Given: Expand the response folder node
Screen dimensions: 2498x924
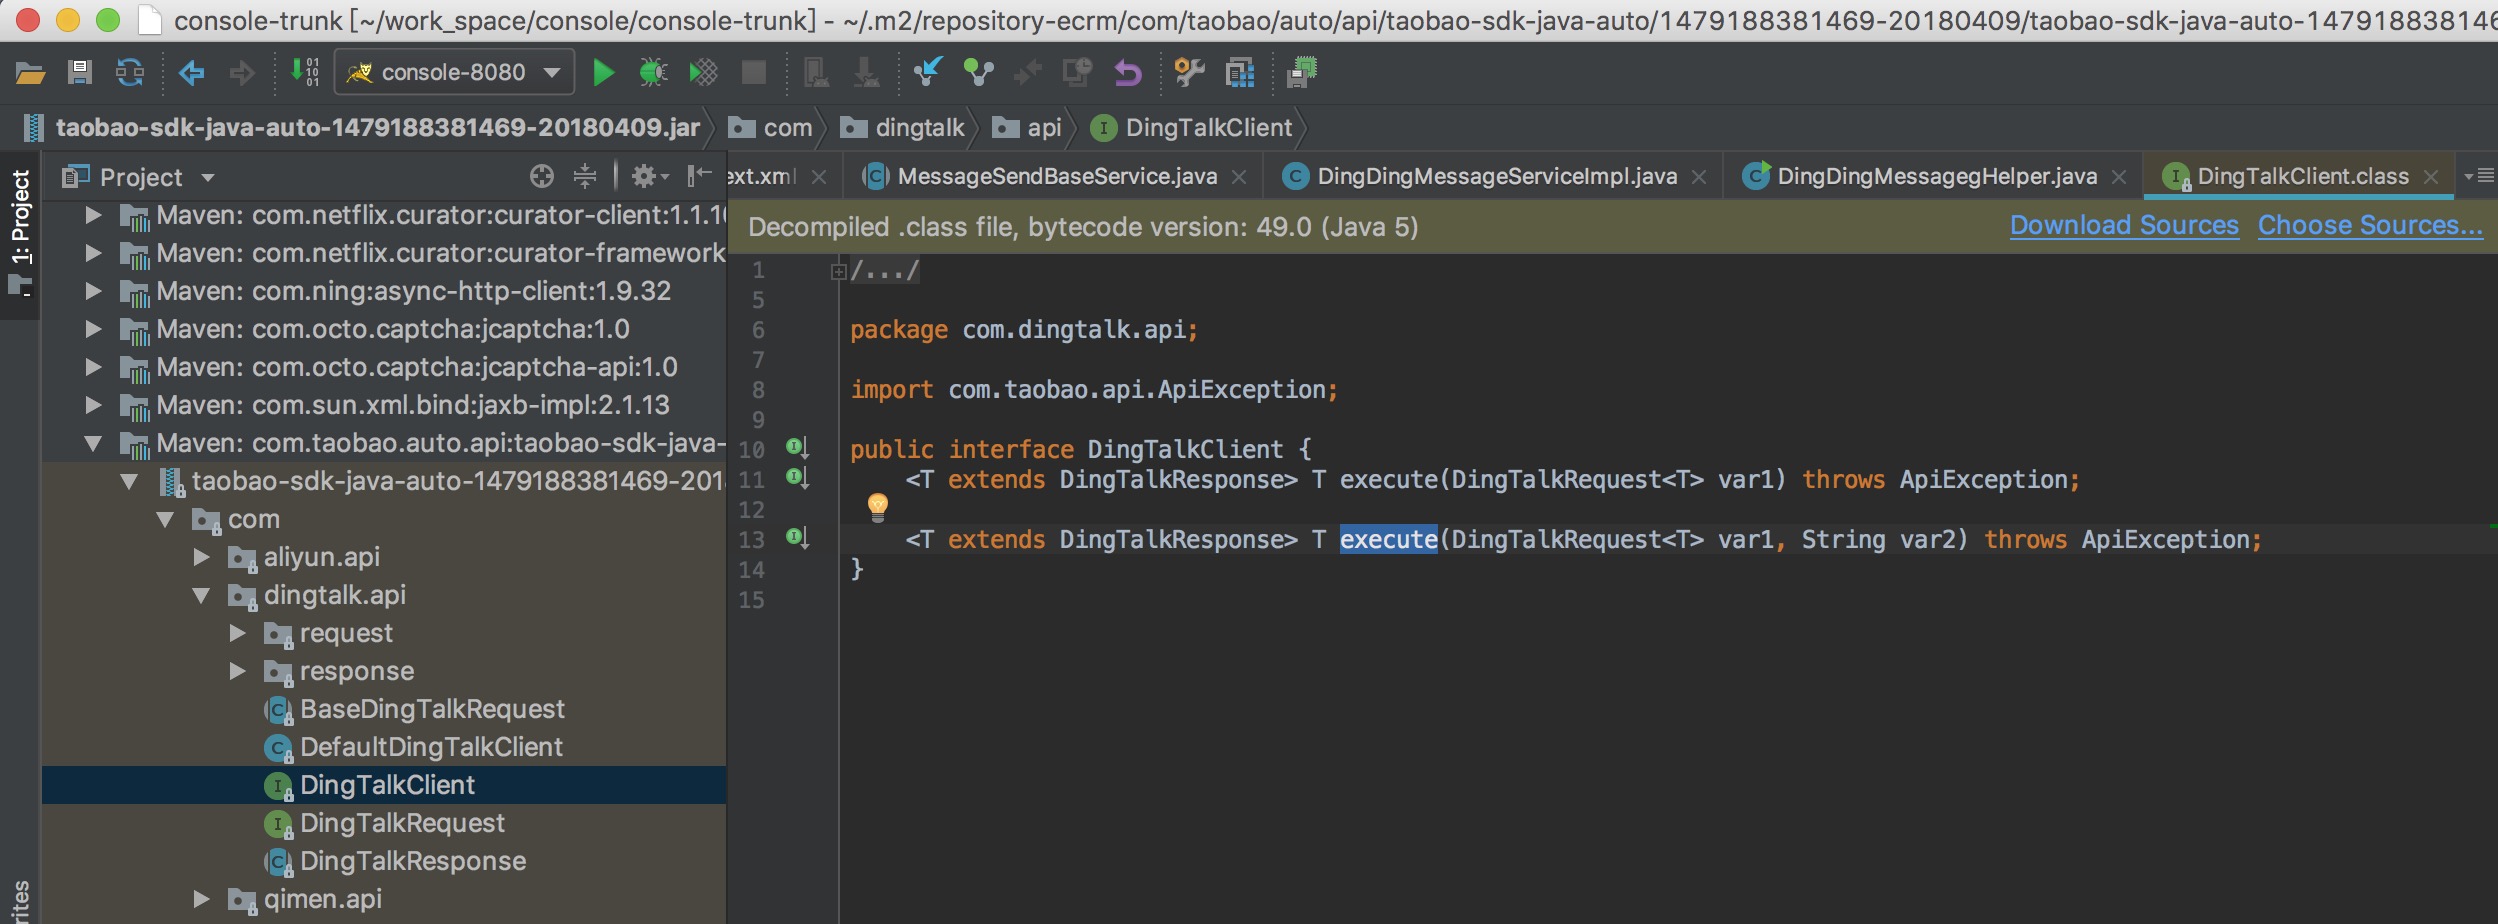Looking at the screenshot, I should pos(240,671).
